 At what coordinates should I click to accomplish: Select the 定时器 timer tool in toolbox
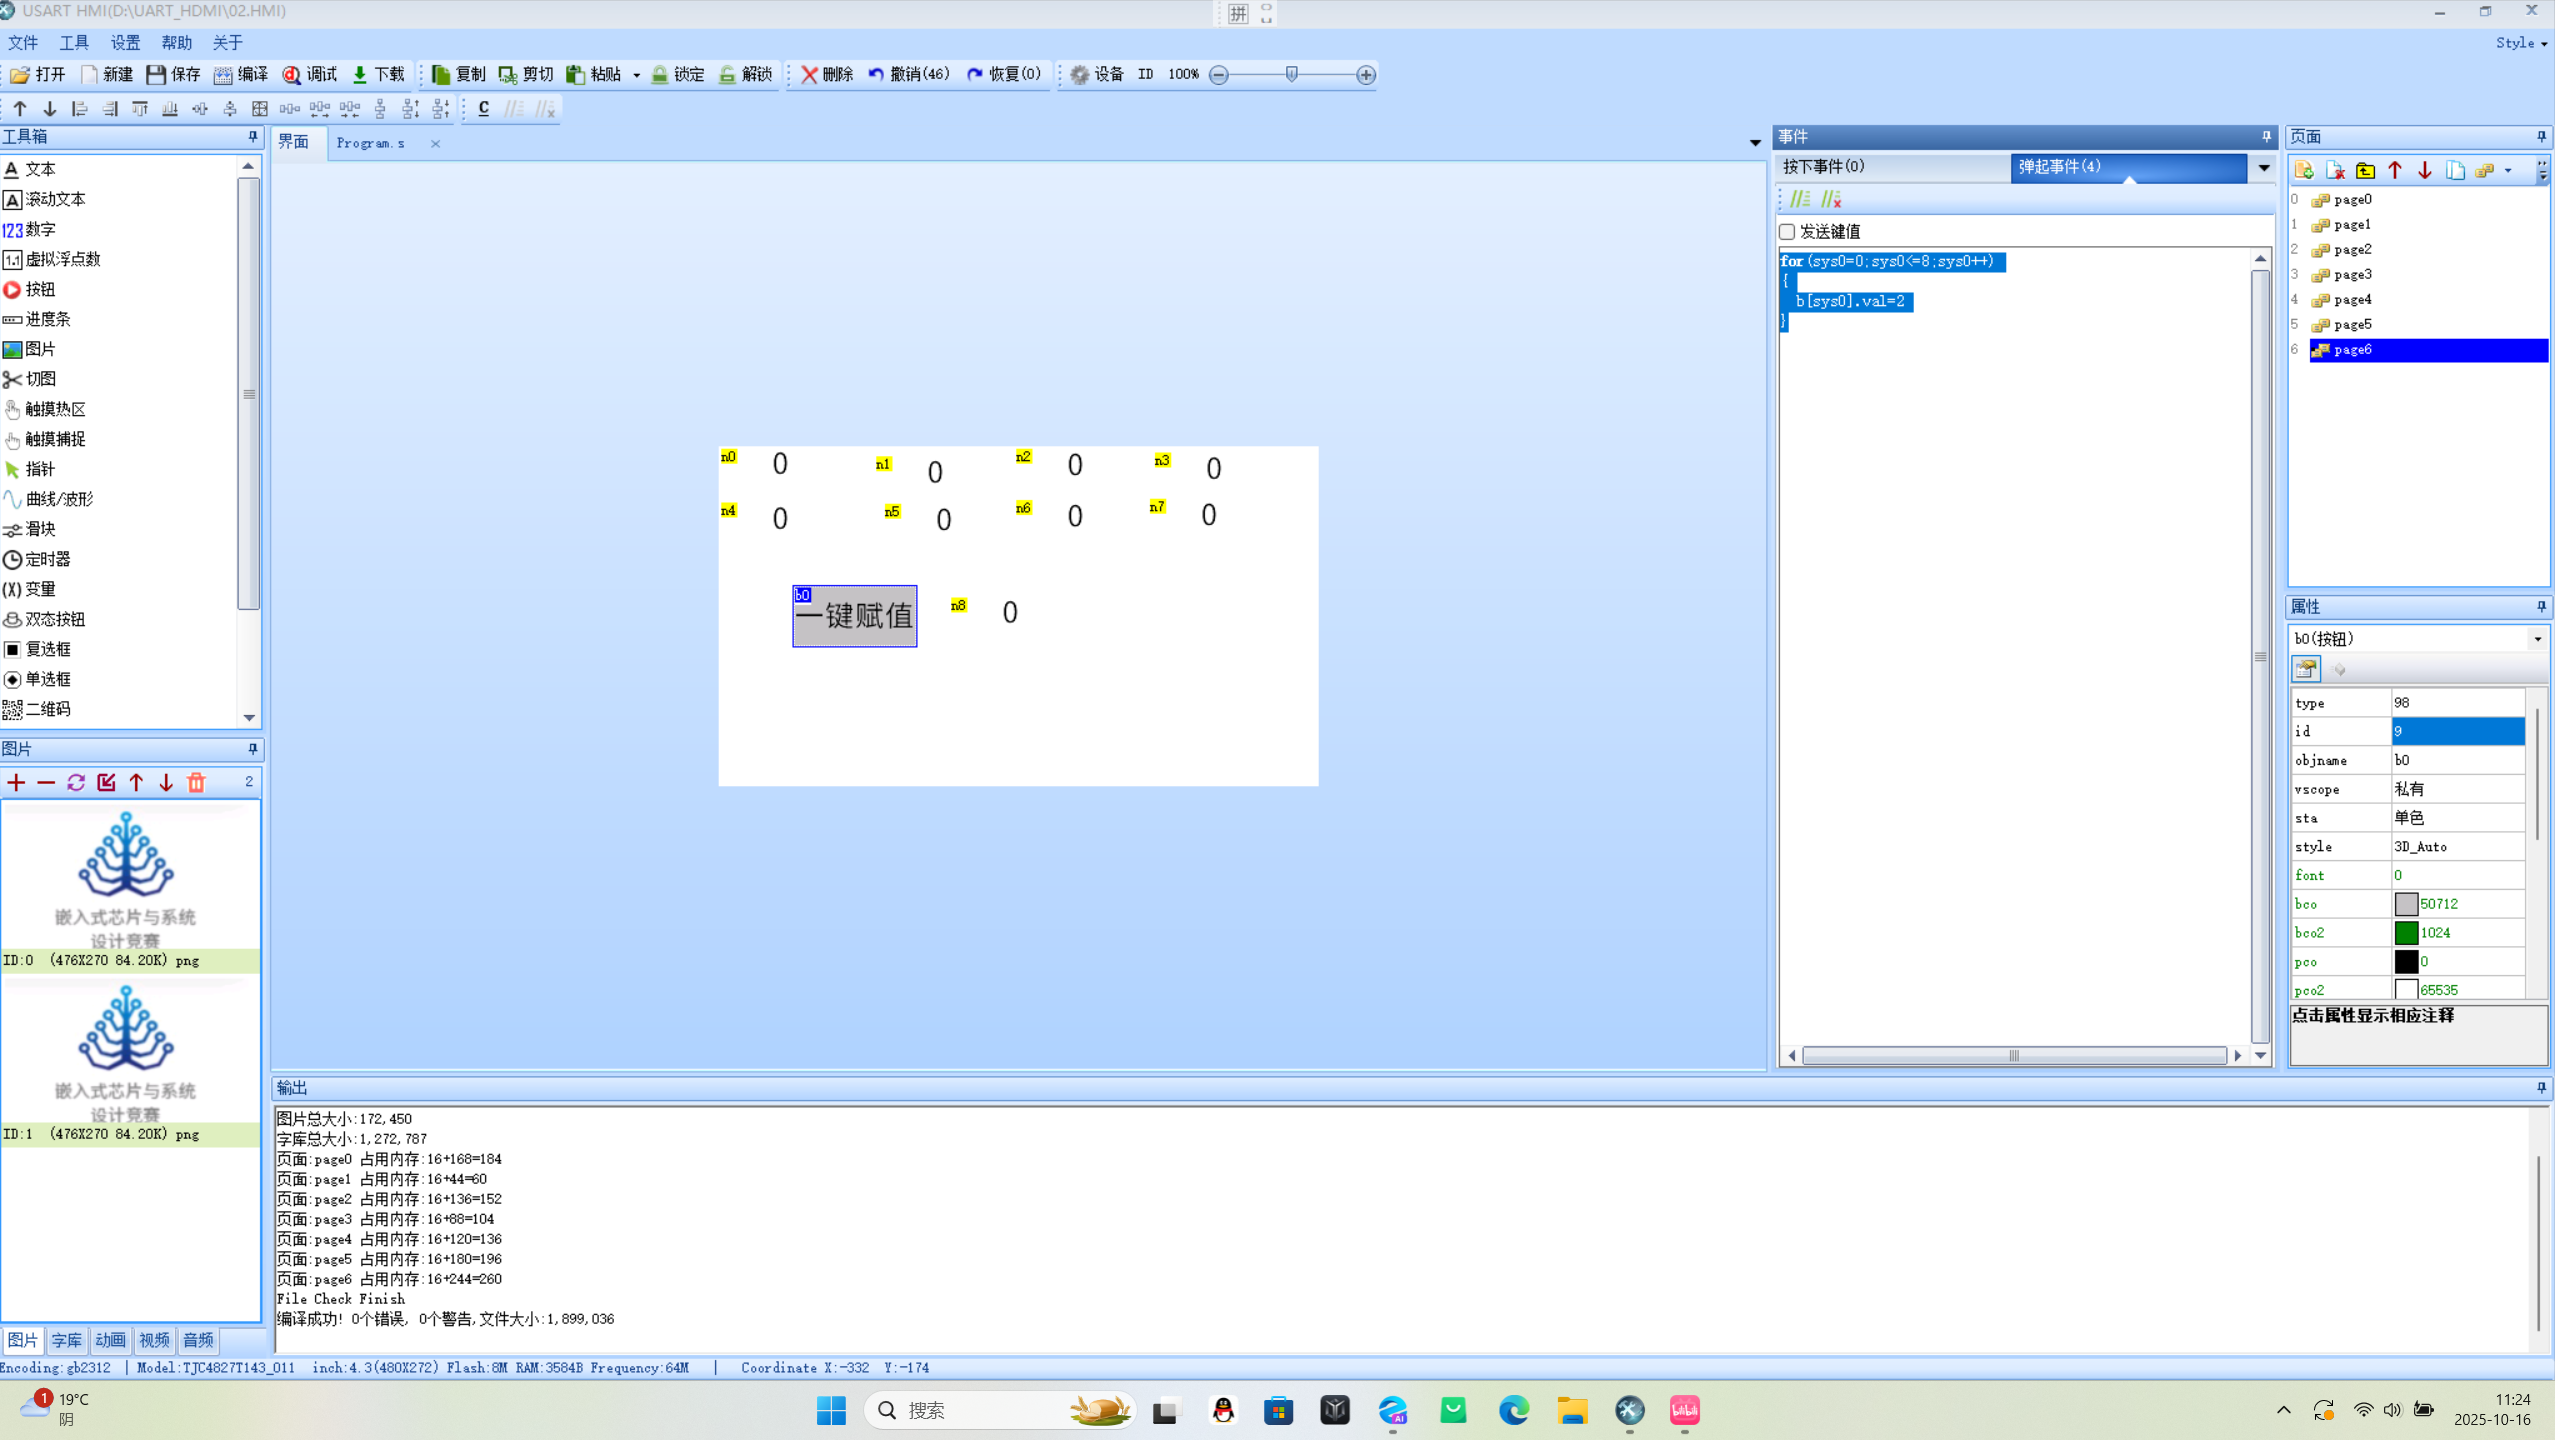[x=47, y=559]
